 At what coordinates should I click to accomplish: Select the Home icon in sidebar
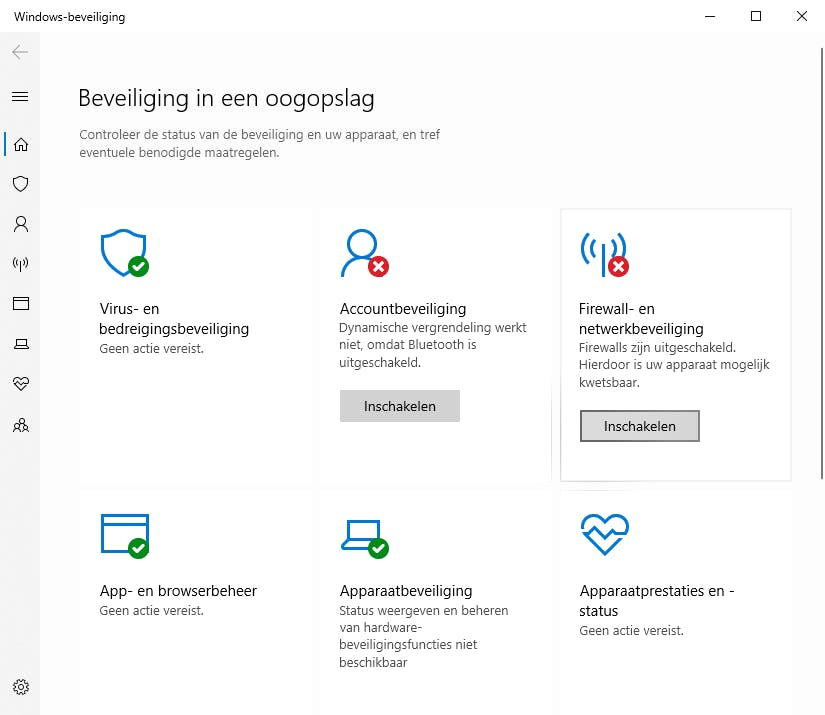[21, 144]
